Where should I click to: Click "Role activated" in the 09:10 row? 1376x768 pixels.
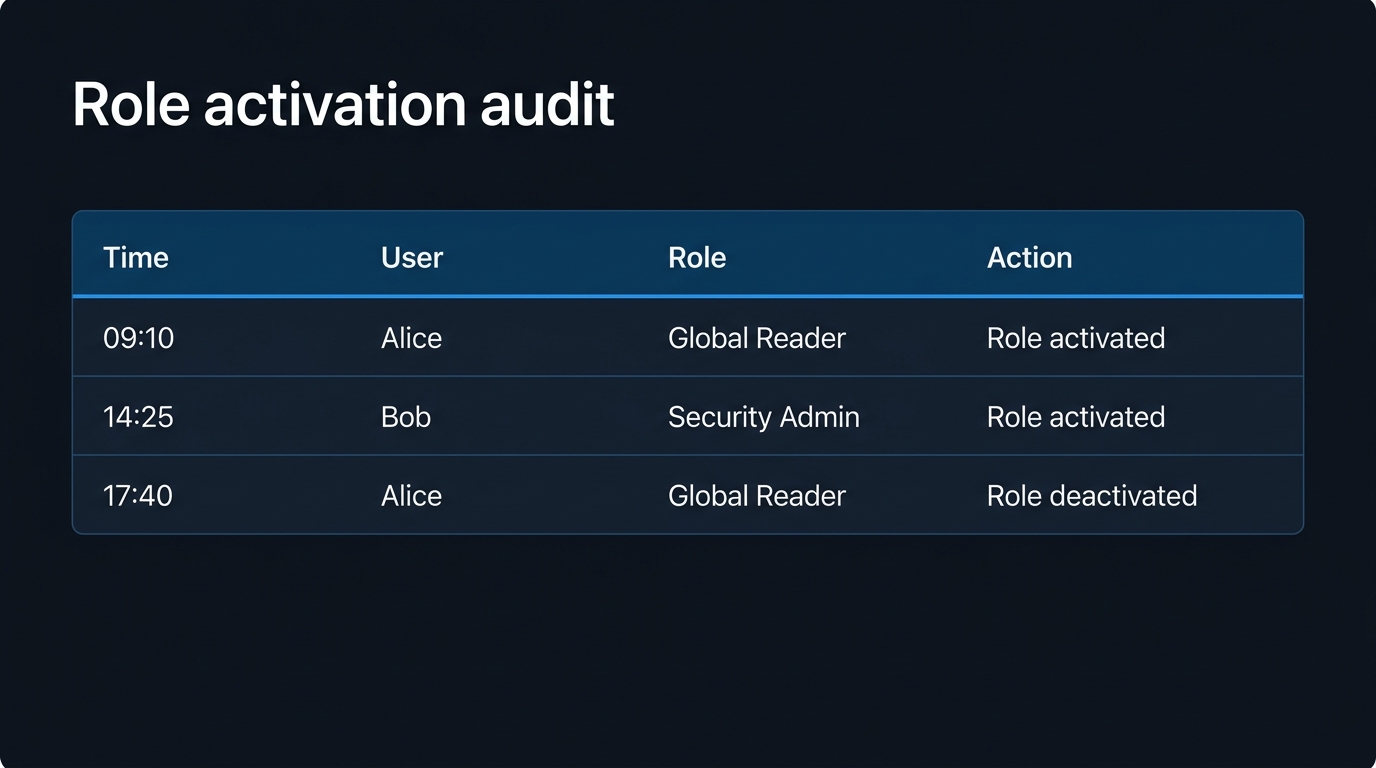point(1076,338)
